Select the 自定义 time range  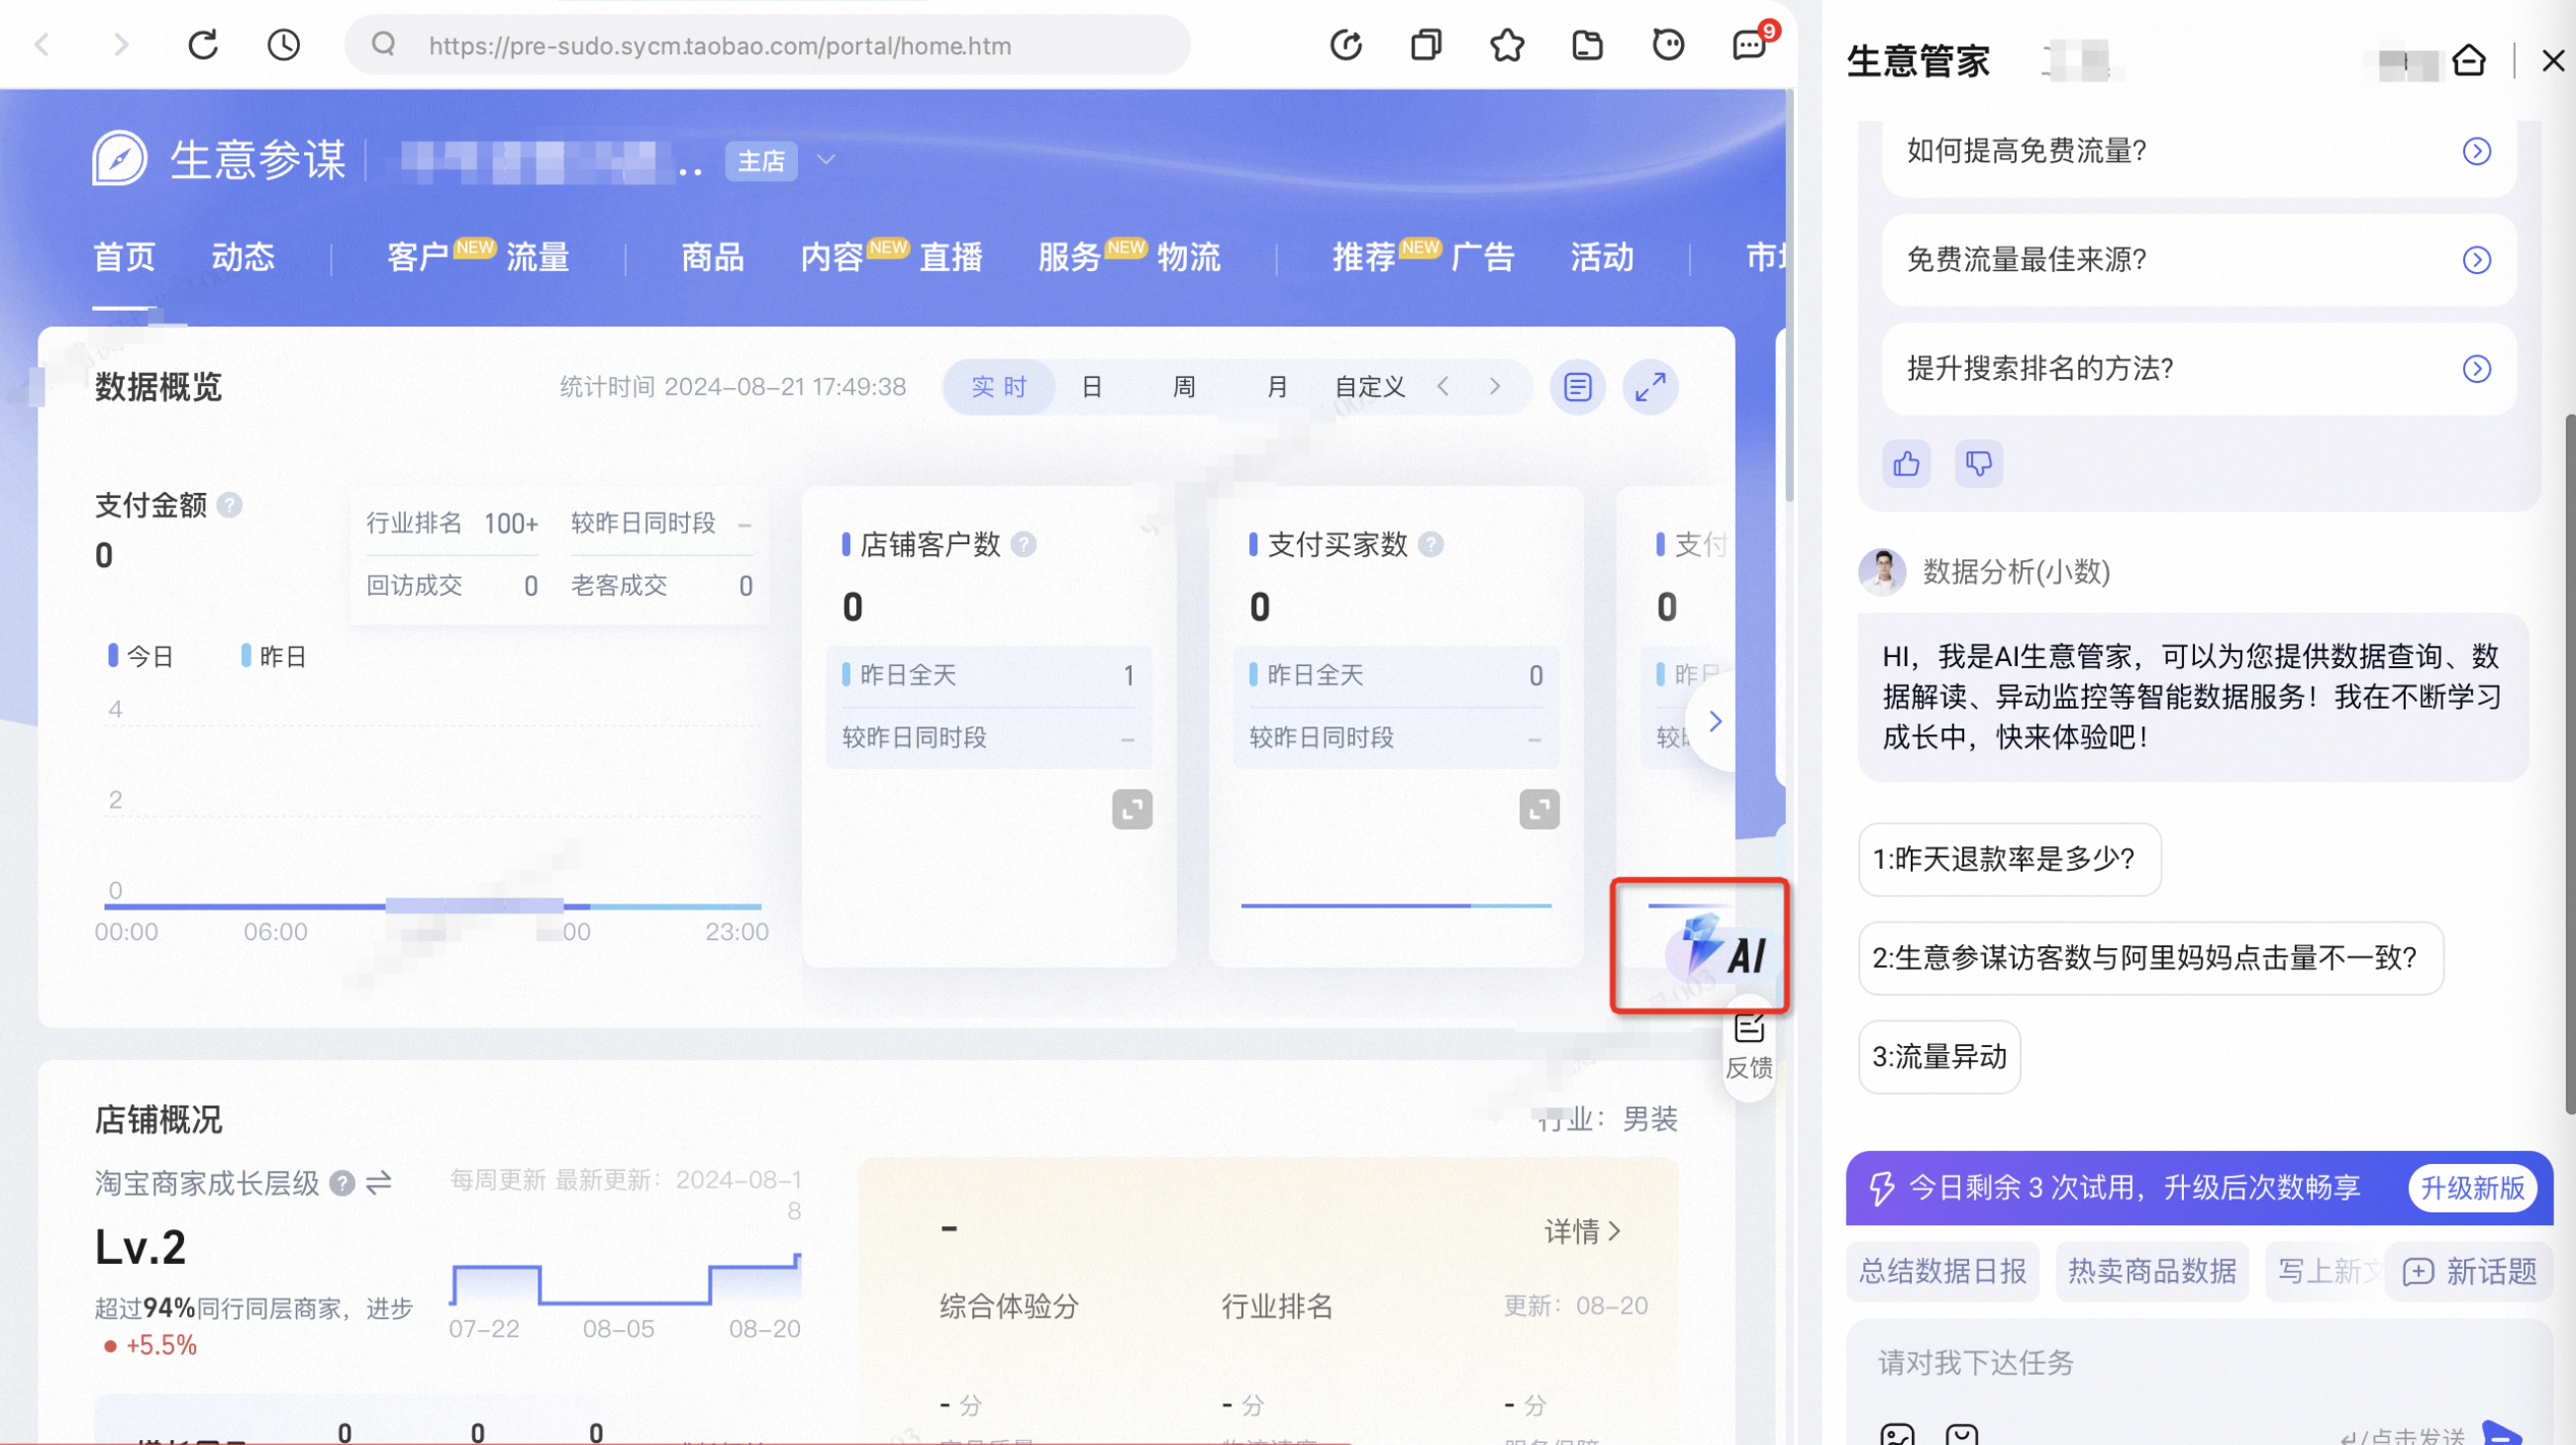pos(1369,387)
